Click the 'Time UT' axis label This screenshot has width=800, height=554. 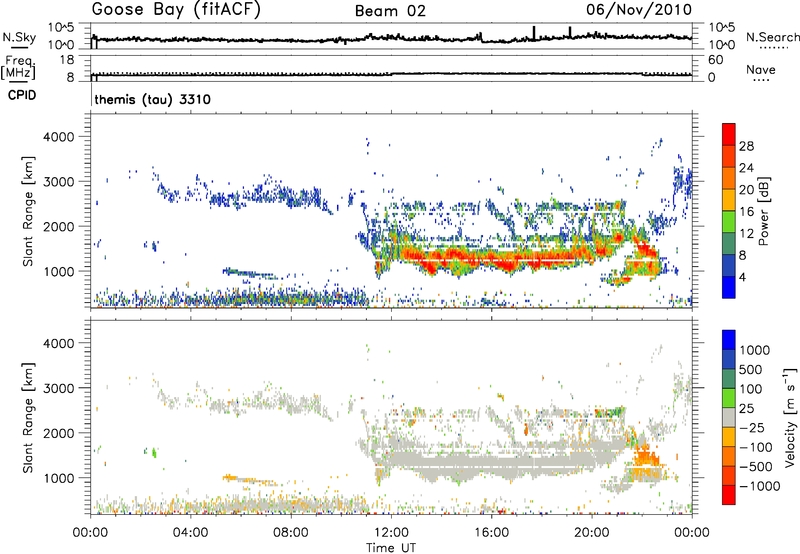tap(391, 548)
